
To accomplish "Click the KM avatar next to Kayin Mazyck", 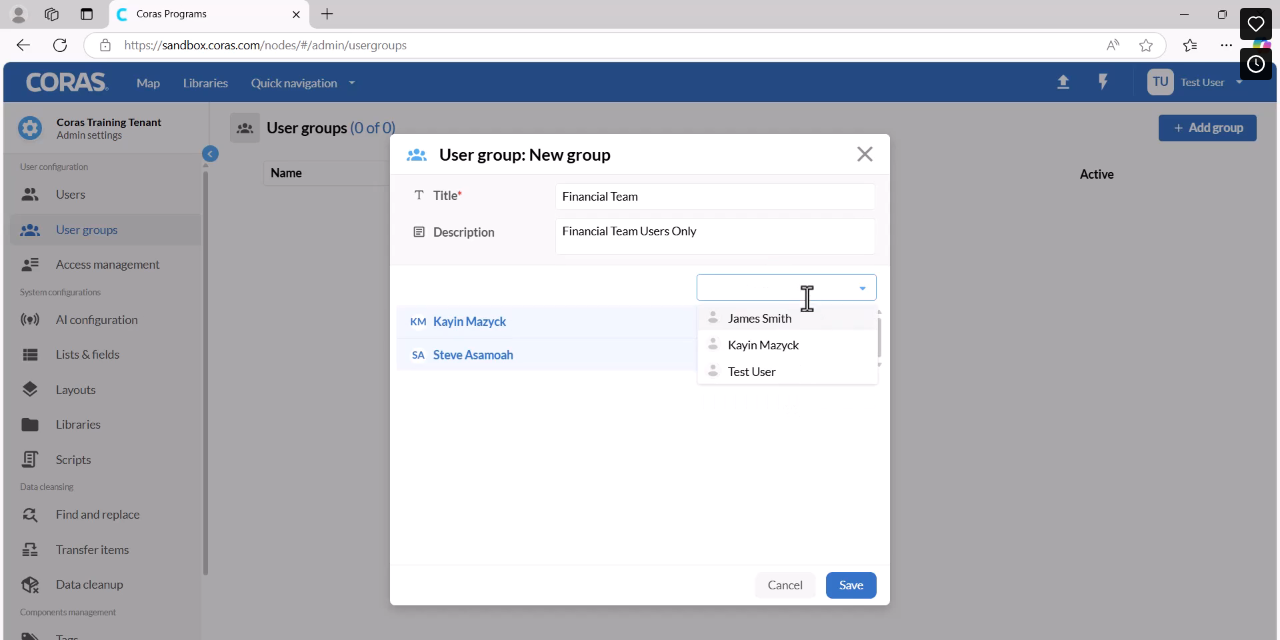I will click(x=418, y=322).
